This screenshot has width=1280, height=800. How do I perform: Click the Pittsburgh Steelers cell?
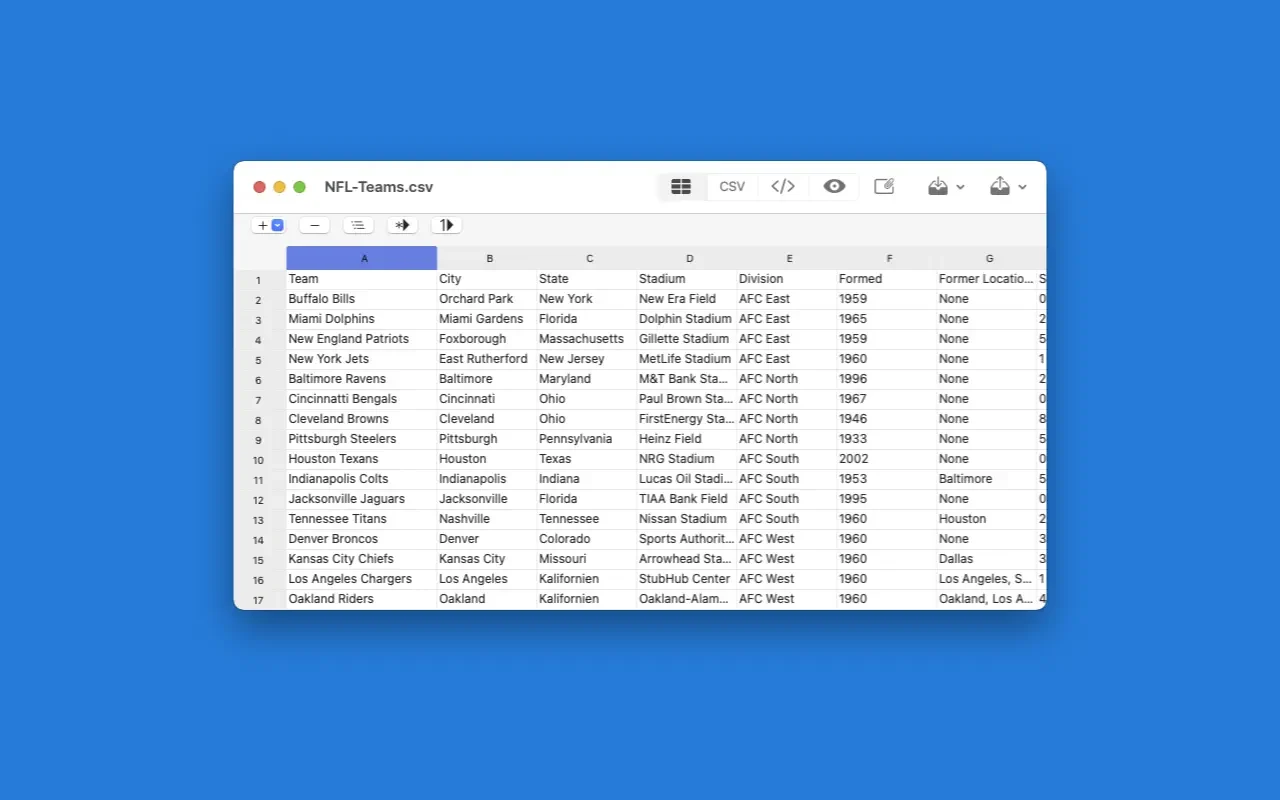(342, 439)
